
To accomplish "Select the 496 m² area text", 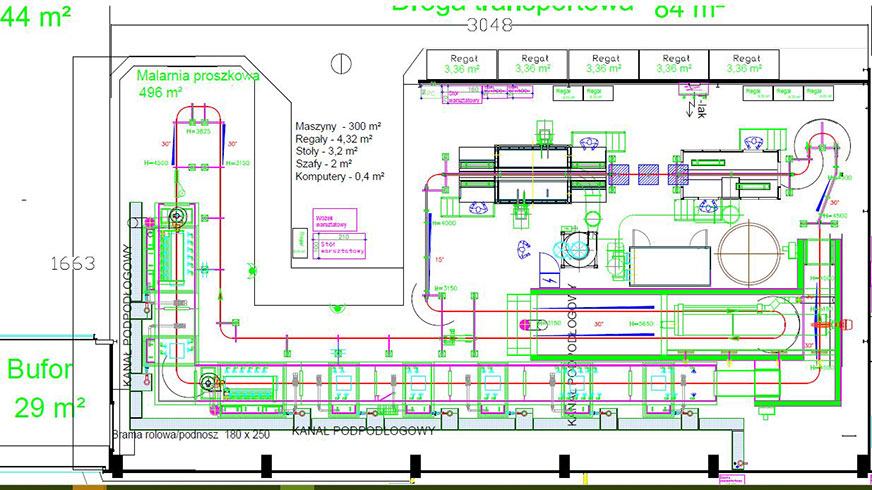I will point(160,92).
